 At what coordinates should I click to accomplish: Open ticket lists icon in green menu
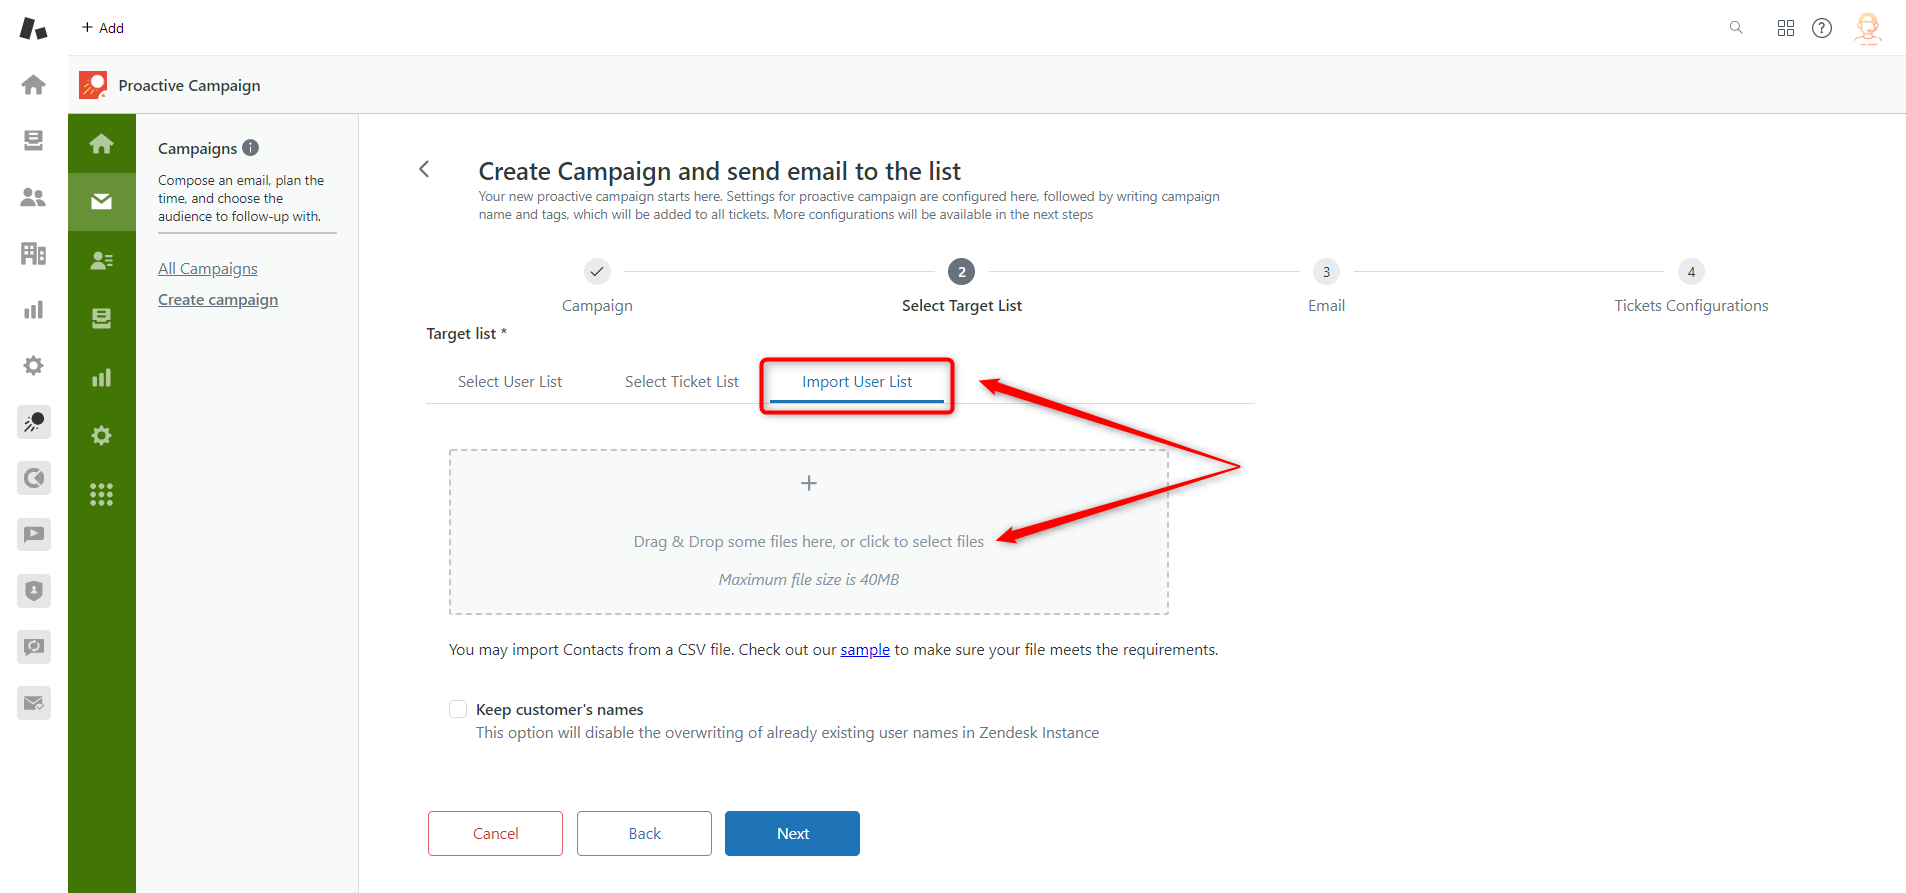(101, 318)
